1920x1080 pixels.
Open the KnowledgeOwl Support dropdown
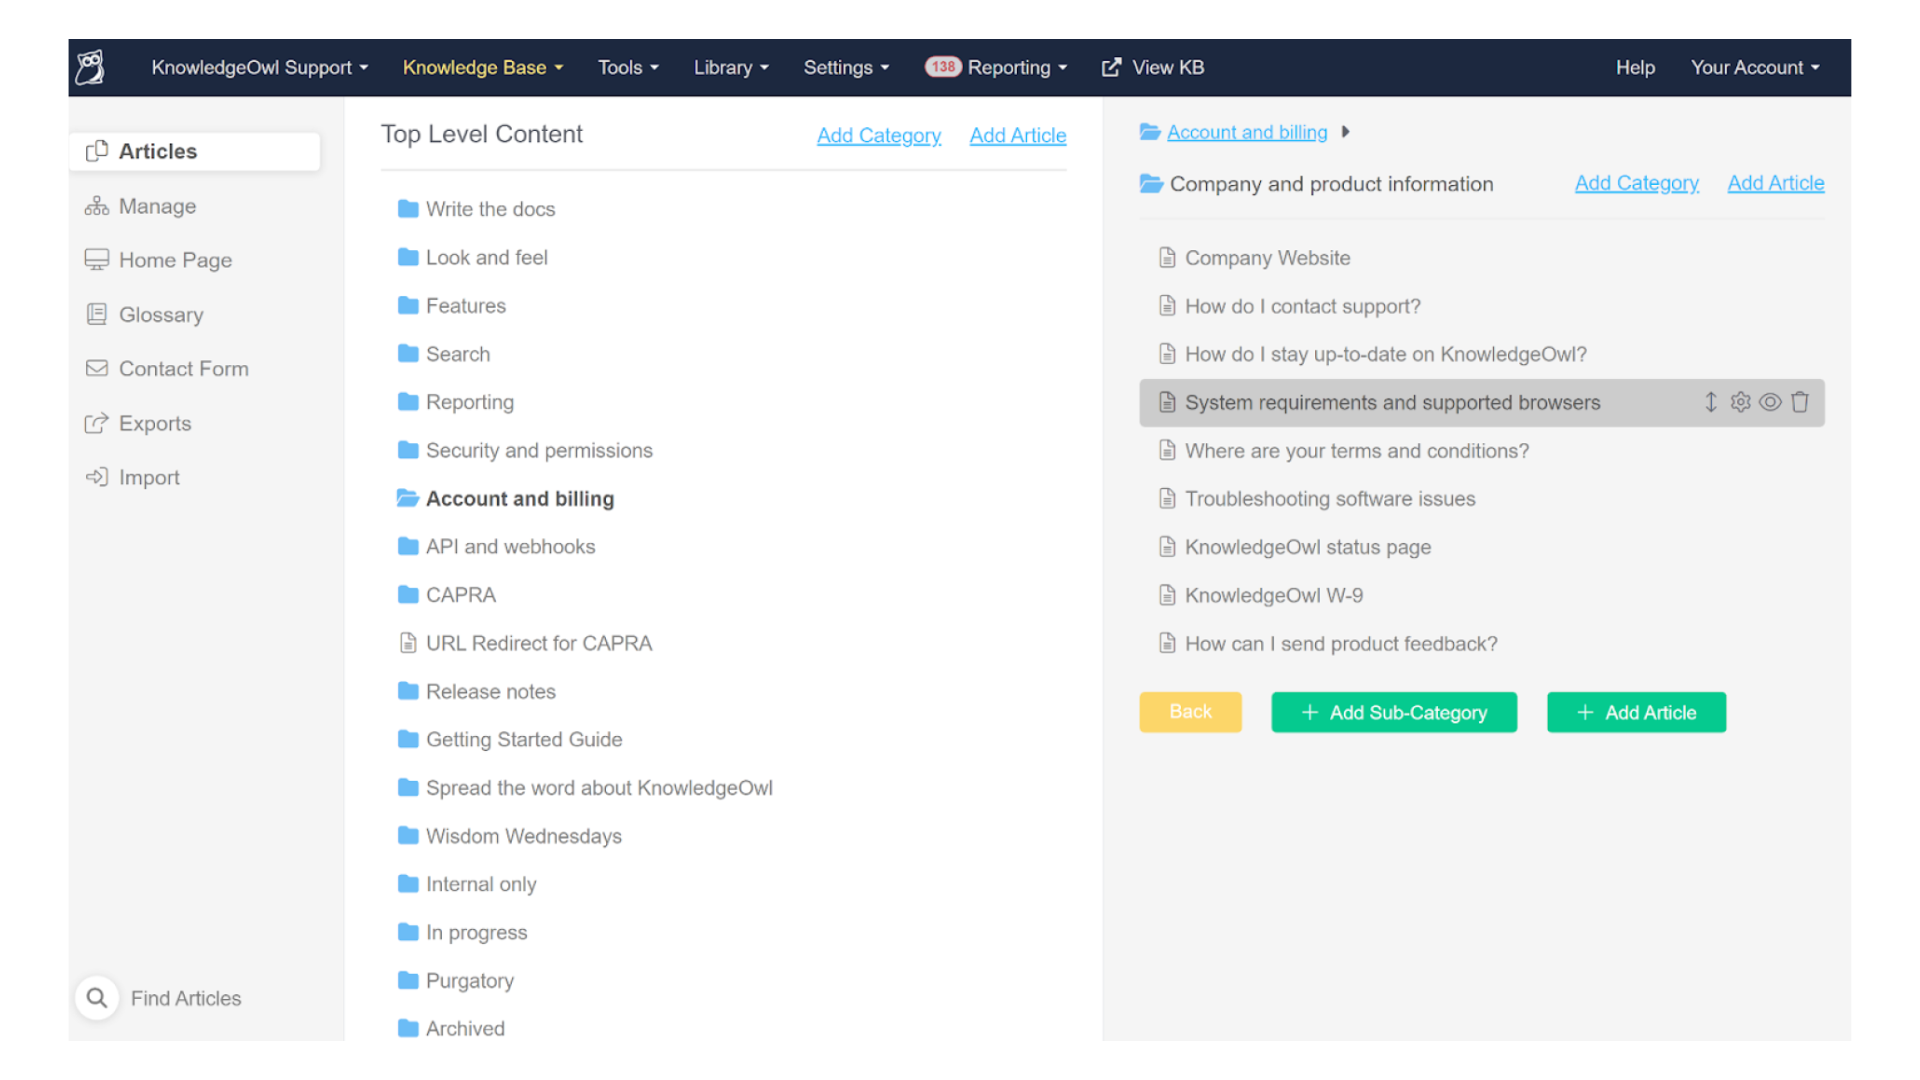[x=260, y=67]
